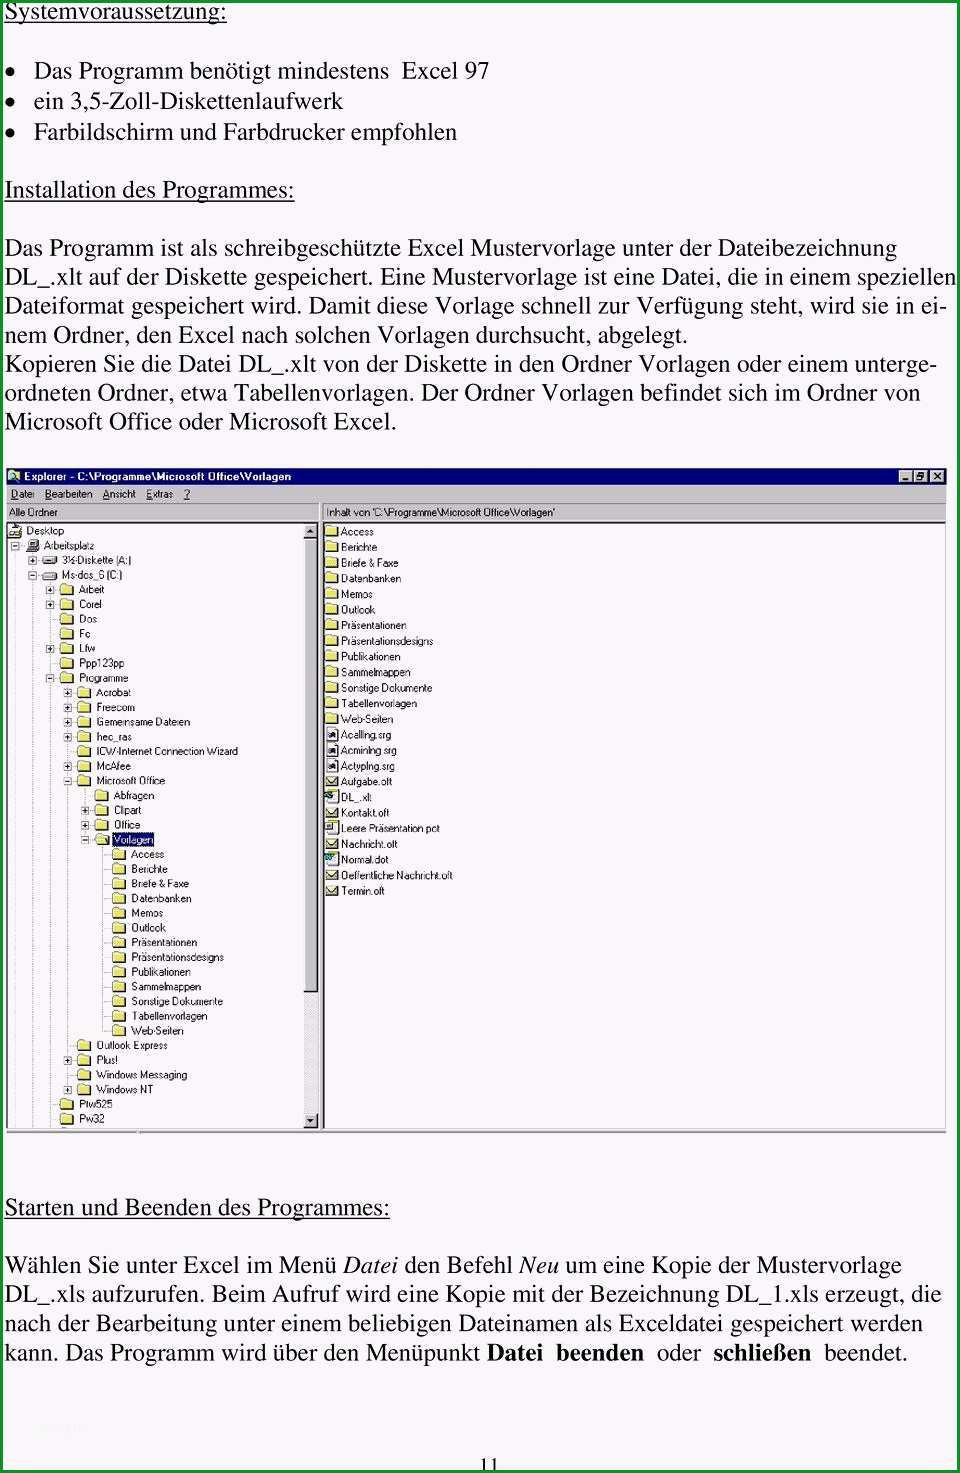The width and height of the screenshot is (960, 1473).
Task: Click the Ppp123pp folder icon
Action: pos(67,663)
